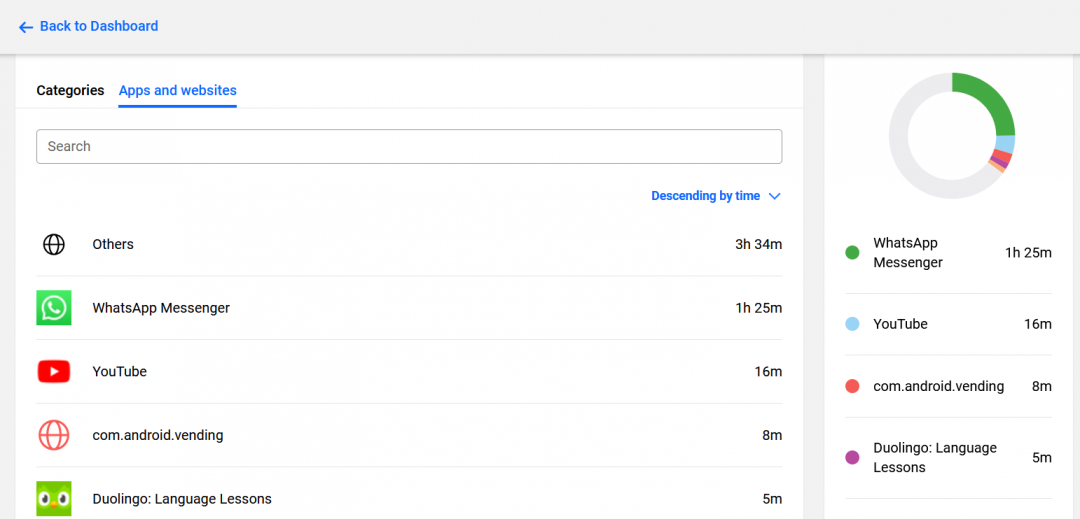Click the 1h 25m time in app list
1080x519 pixels.
pyautogui.click(x=758, y=308)
